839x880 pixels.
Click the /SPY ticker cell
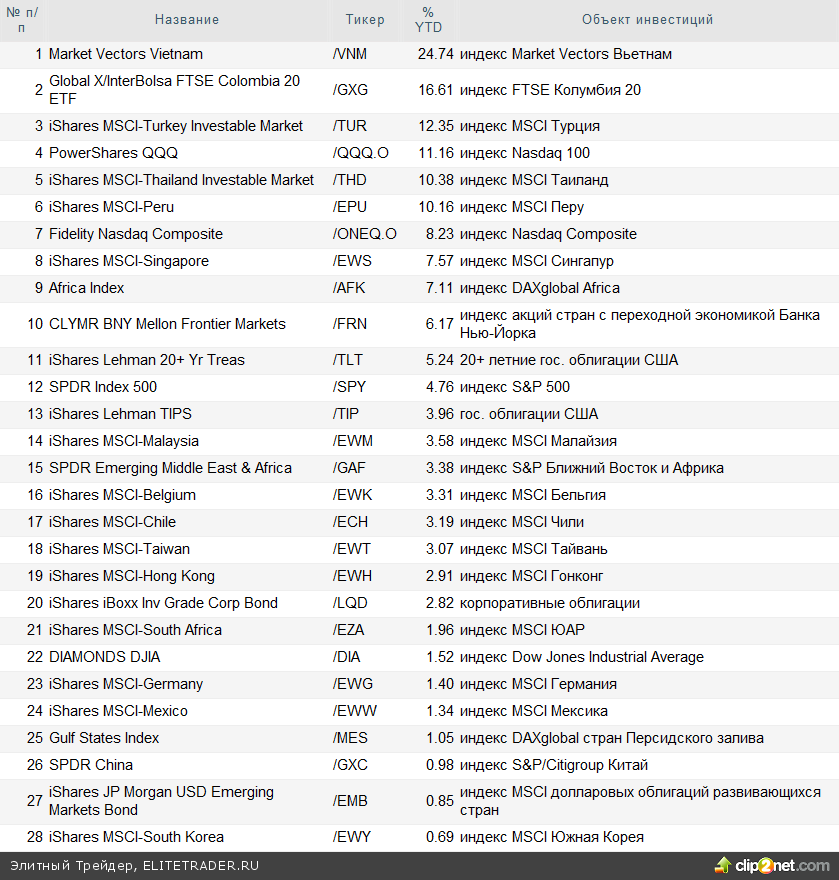point(349,387)
